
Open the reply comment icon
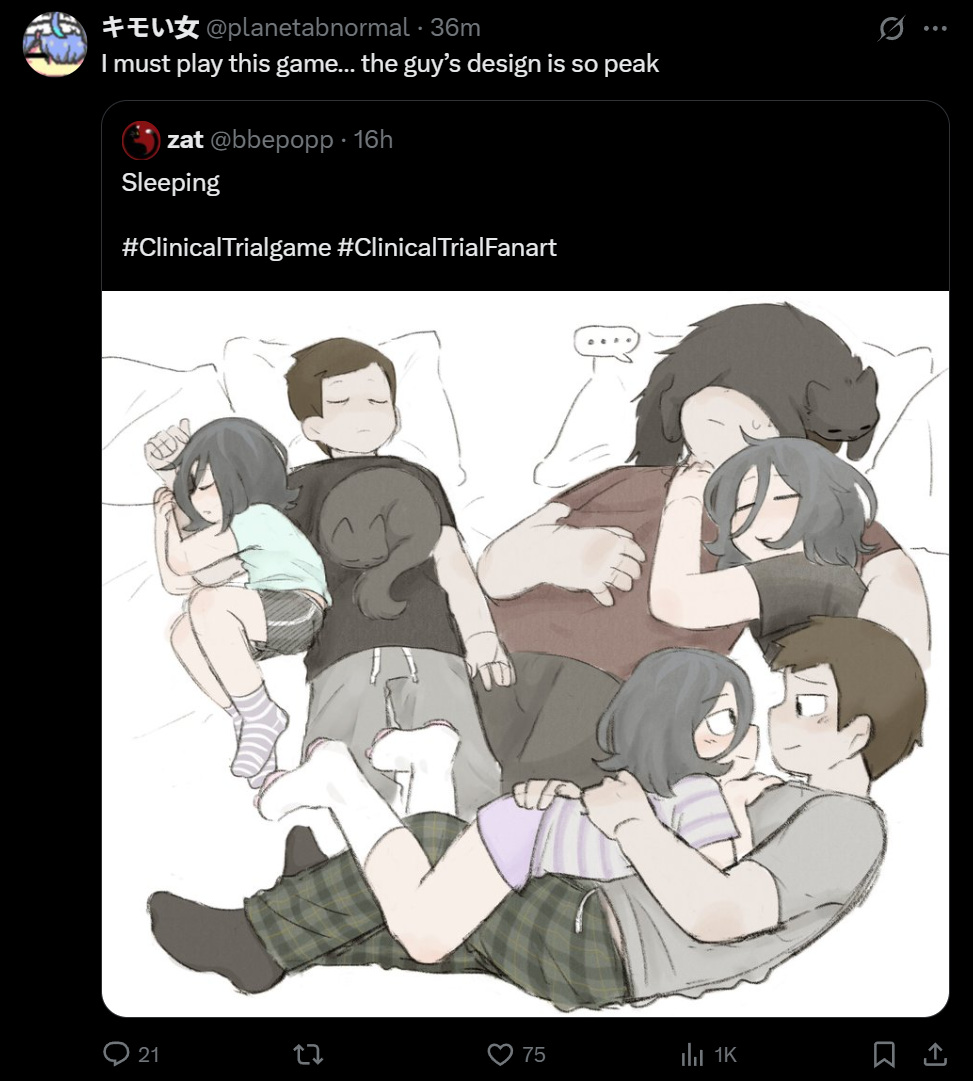tap(116, 1053)
